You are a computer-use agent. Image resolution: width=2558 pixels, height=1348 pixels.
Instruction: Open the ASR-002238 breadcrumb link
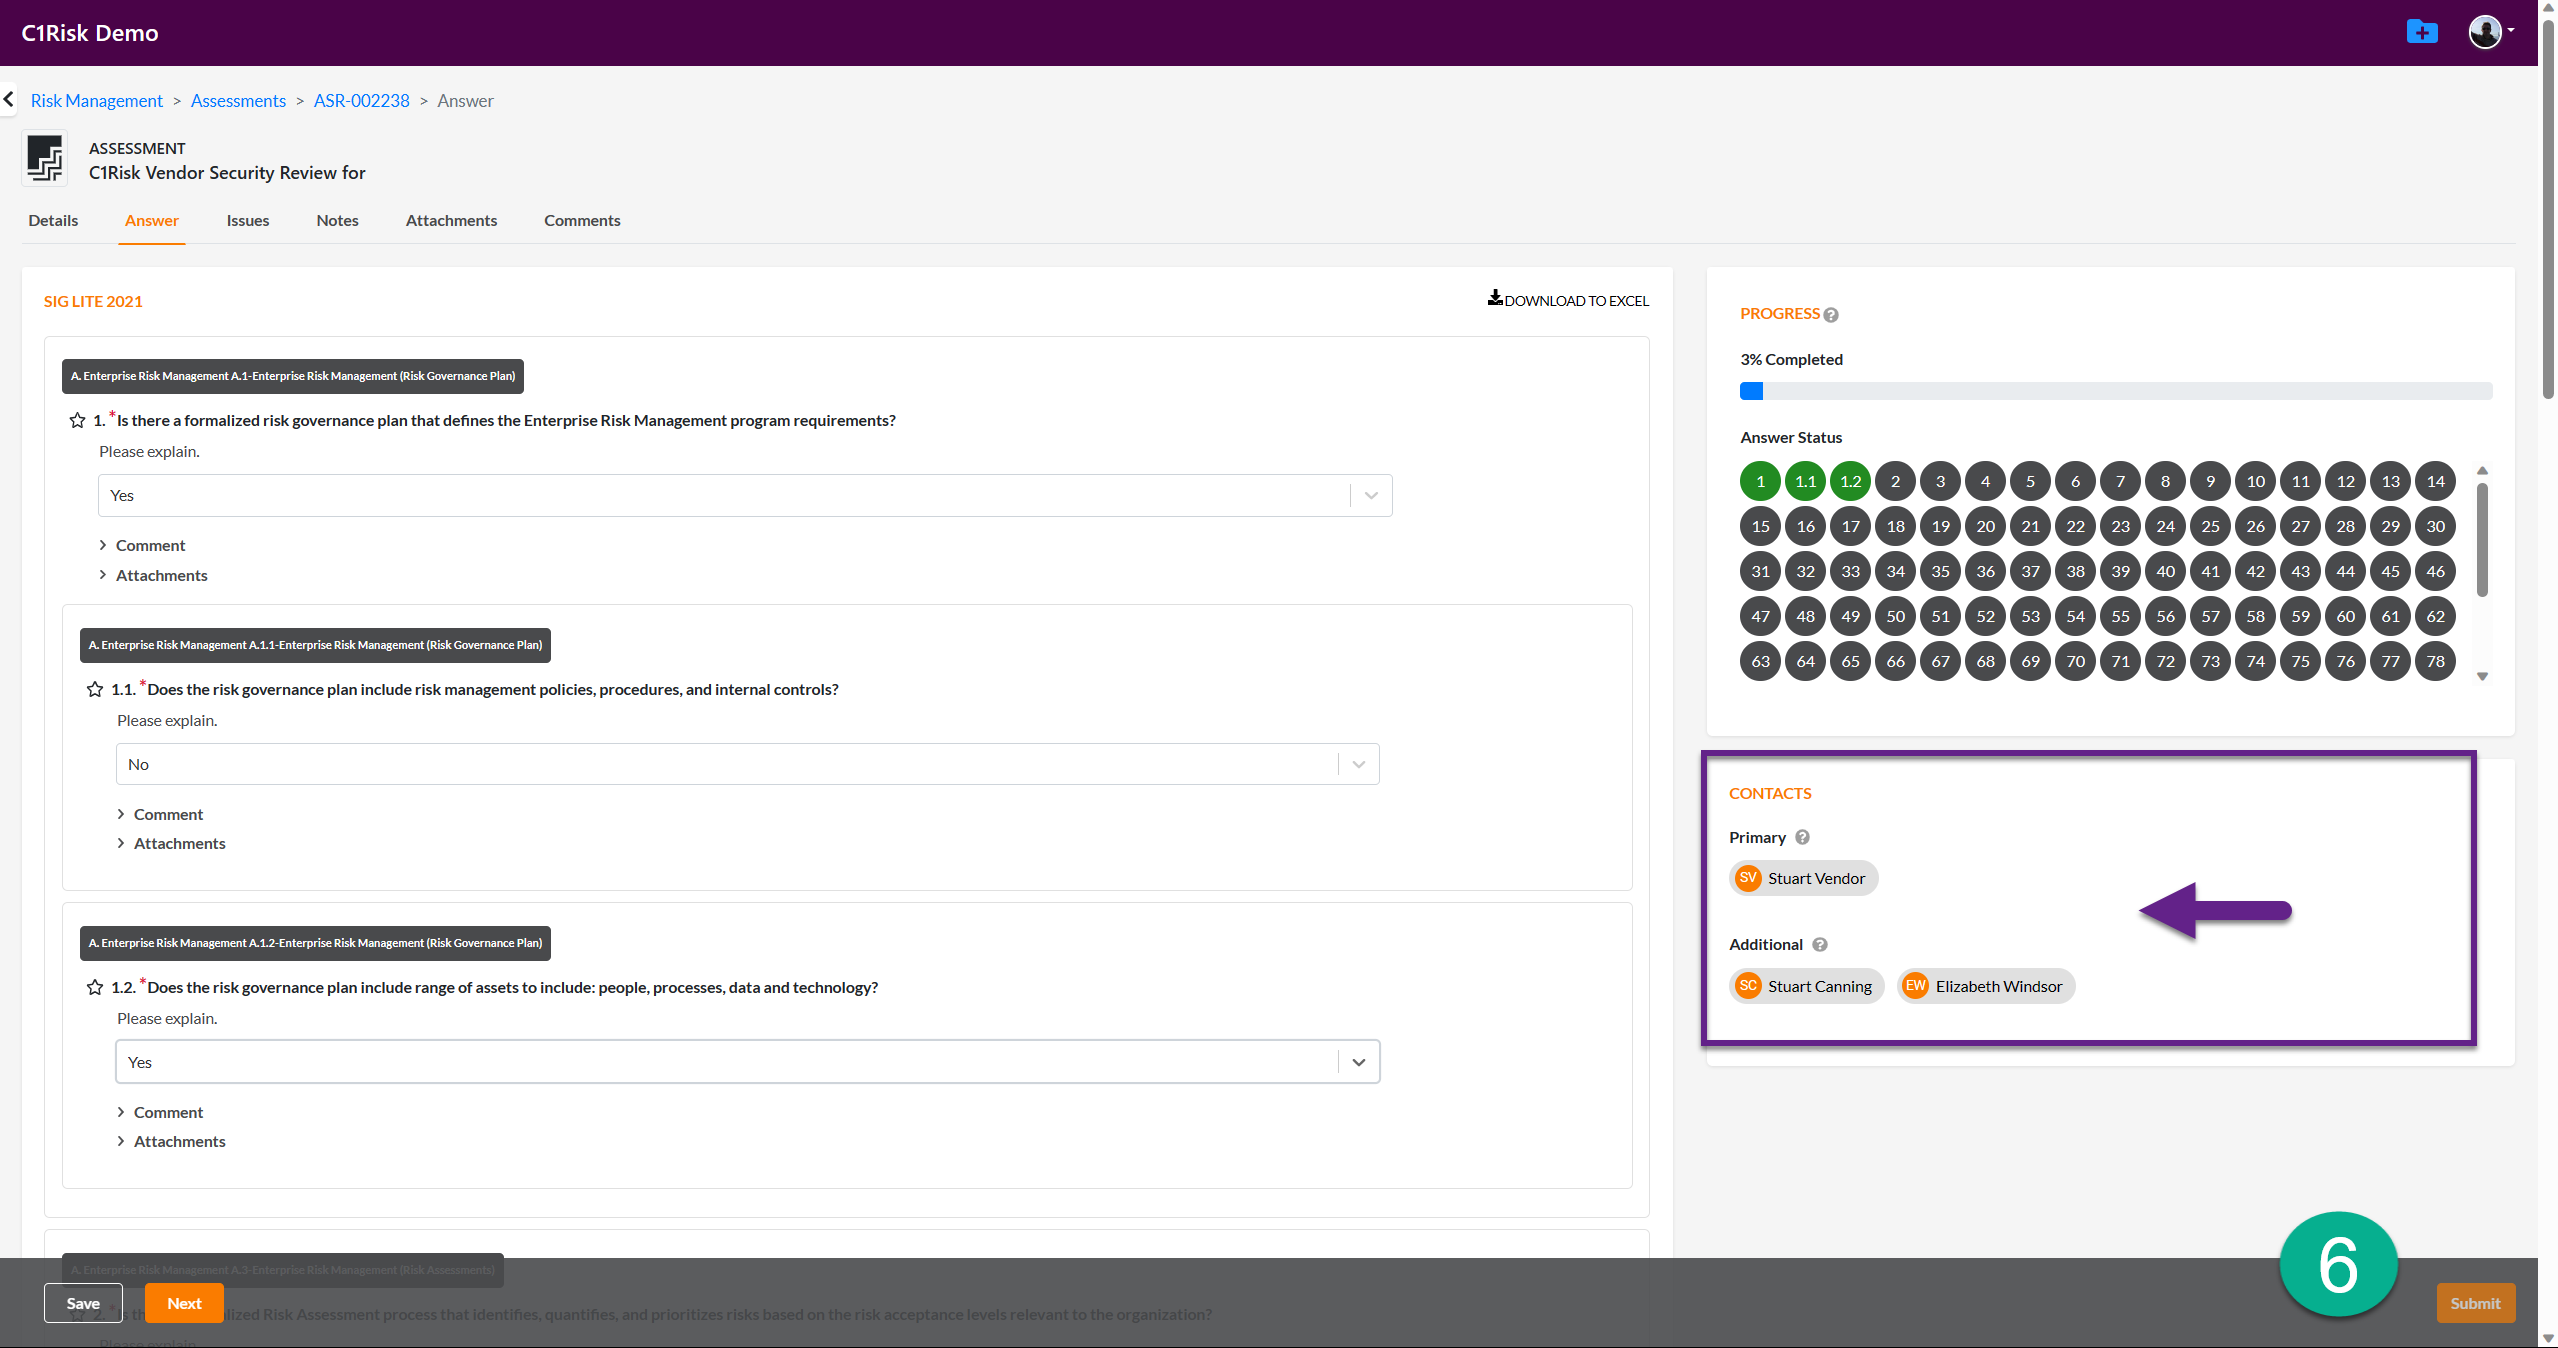pos(361,101)
